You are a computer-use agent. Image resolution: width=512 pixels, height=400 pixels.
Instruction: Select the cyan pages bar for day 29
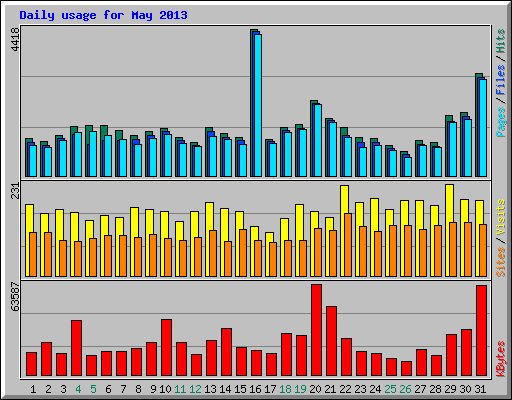pyautogui.click(x=453, y=149)
